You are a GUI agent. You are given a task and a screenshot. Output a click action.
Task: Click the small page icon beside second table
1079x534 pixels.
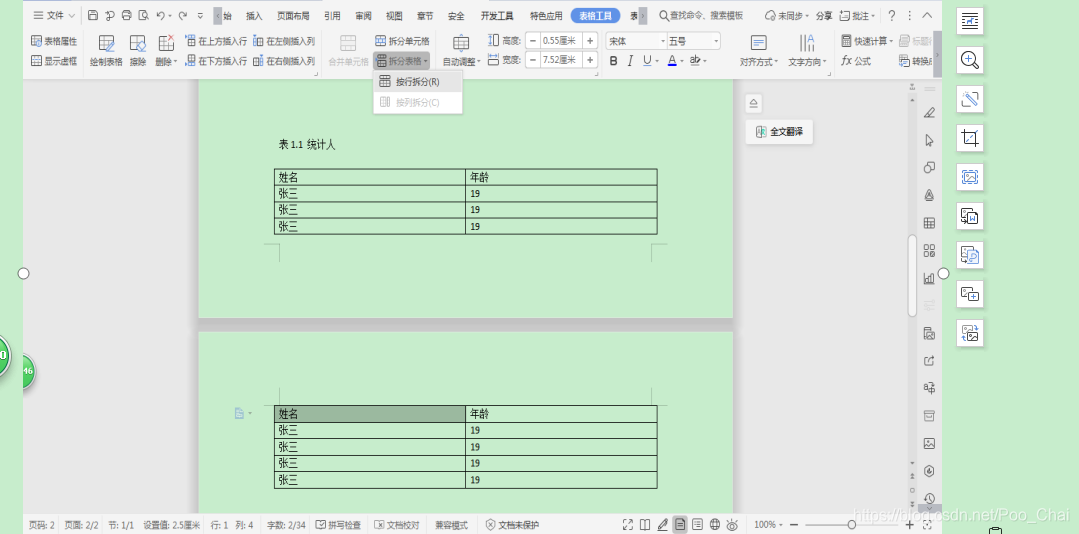coord(239,413)
